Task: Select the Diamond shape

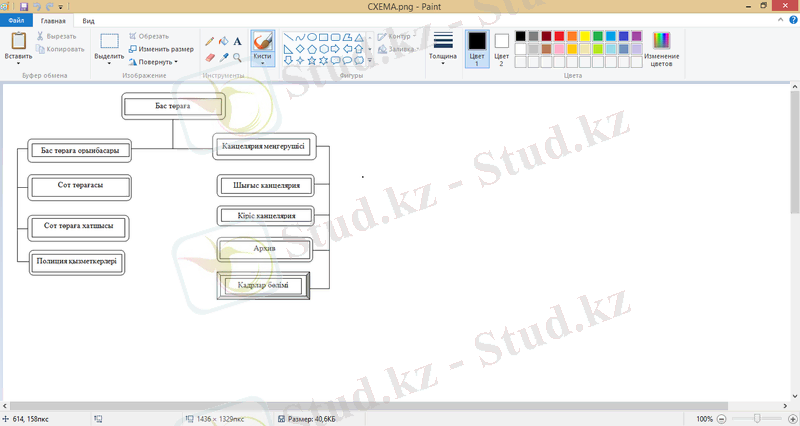Action: (300, 49)
